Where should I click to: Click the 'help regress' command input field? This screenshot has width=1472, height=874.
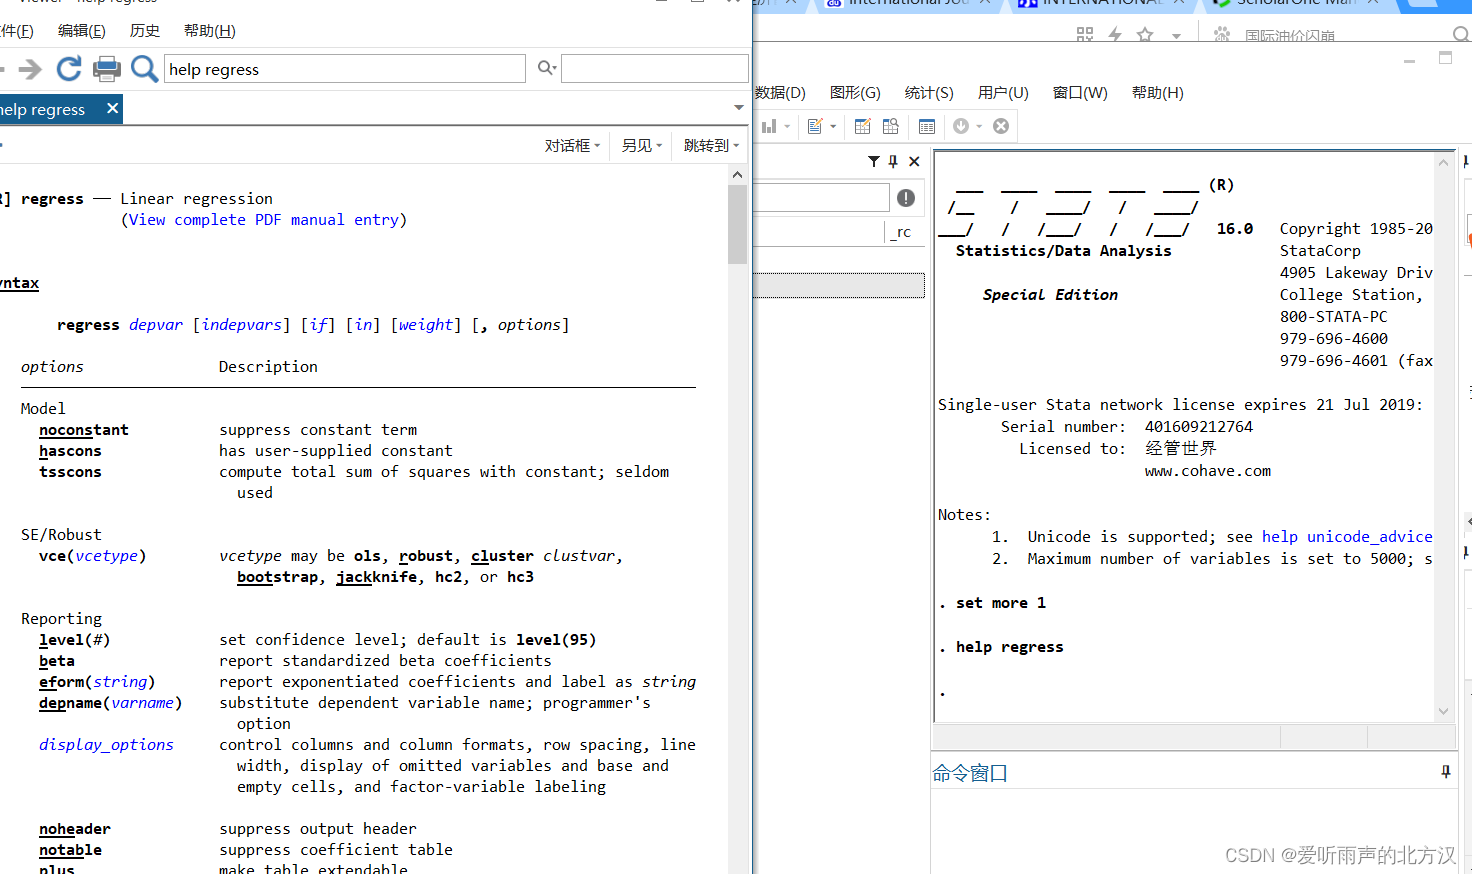click(344, 69)
